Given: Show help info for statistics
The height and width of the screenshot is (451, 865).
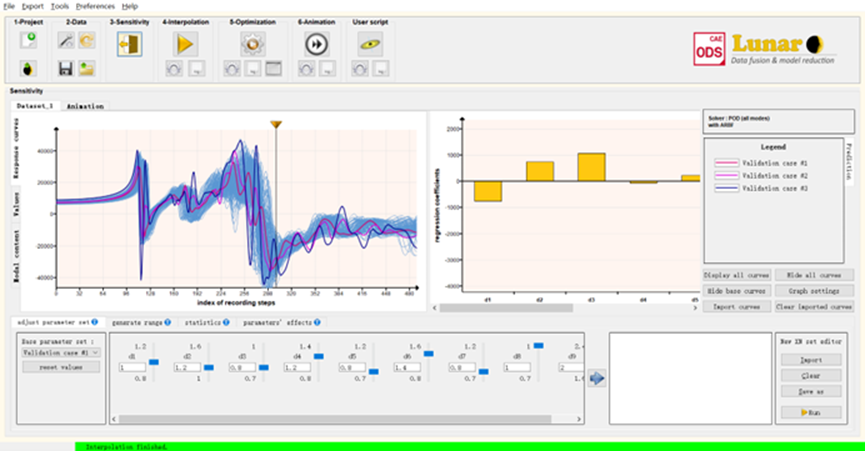Looking at the screenshot, I should click(226, 322).
